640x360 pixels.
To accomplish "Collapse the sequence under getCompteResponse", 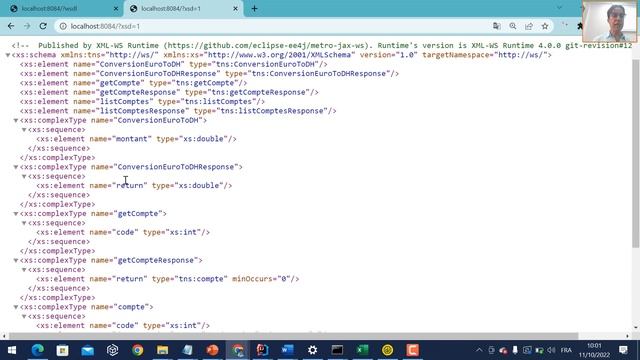I will (24, 270).
